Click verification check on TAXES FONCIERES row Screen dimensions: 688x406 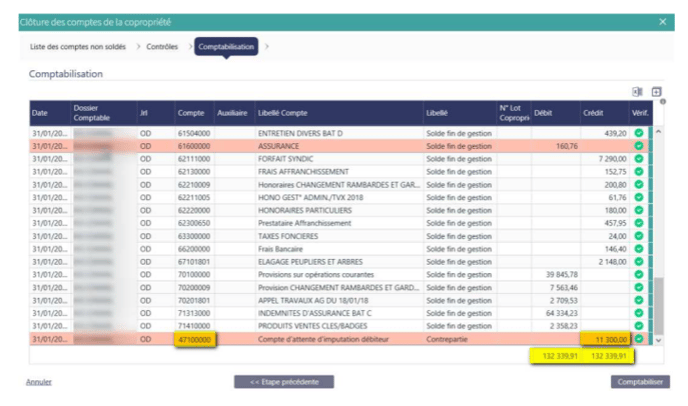(639, 236)
